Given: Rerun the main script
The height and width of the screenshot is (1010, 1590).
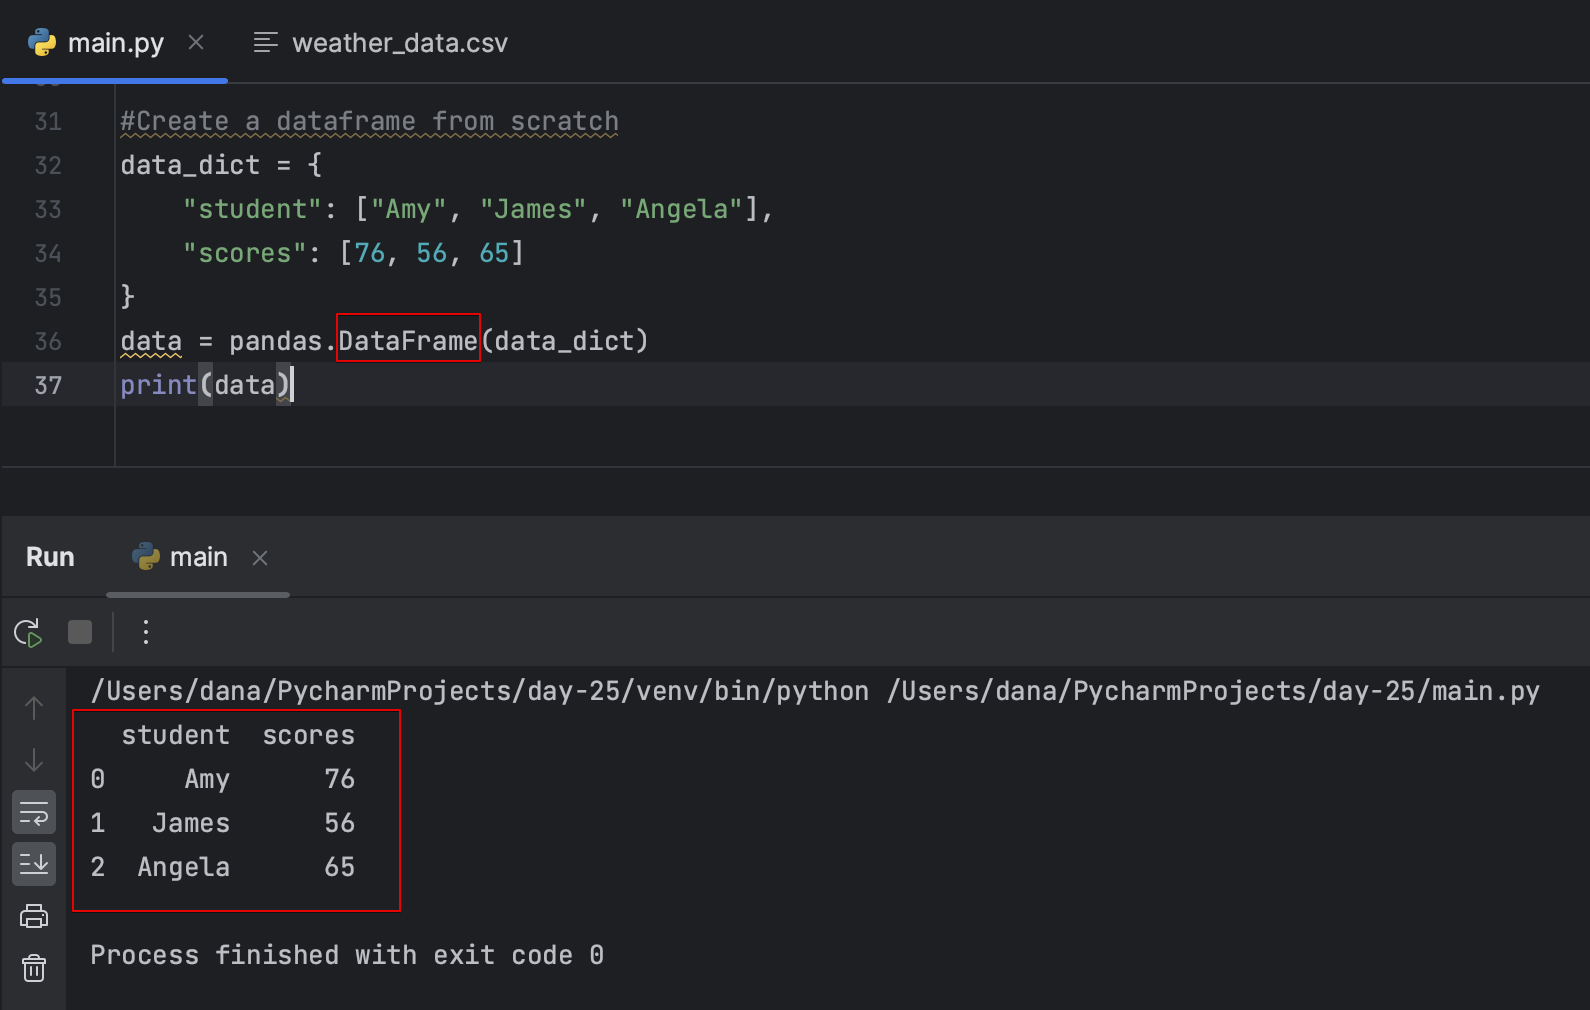Looking at the screenshot, I should 28,632.
